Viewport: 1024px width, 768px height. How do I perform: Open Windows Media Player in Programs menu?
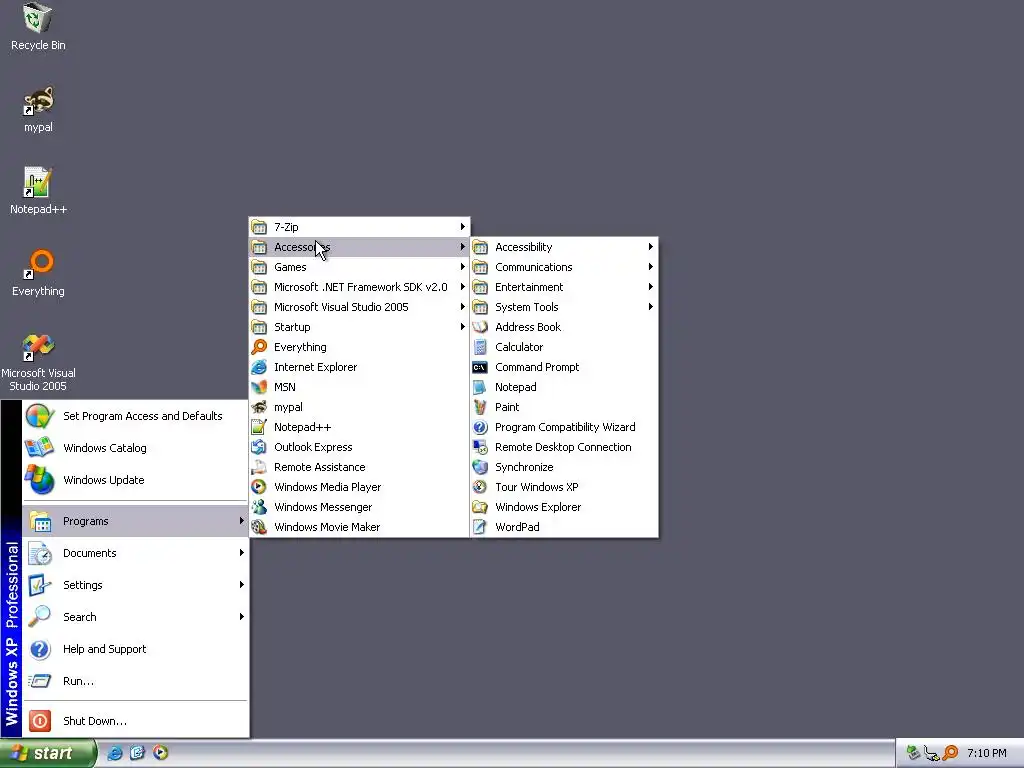(x=359, y=487)
